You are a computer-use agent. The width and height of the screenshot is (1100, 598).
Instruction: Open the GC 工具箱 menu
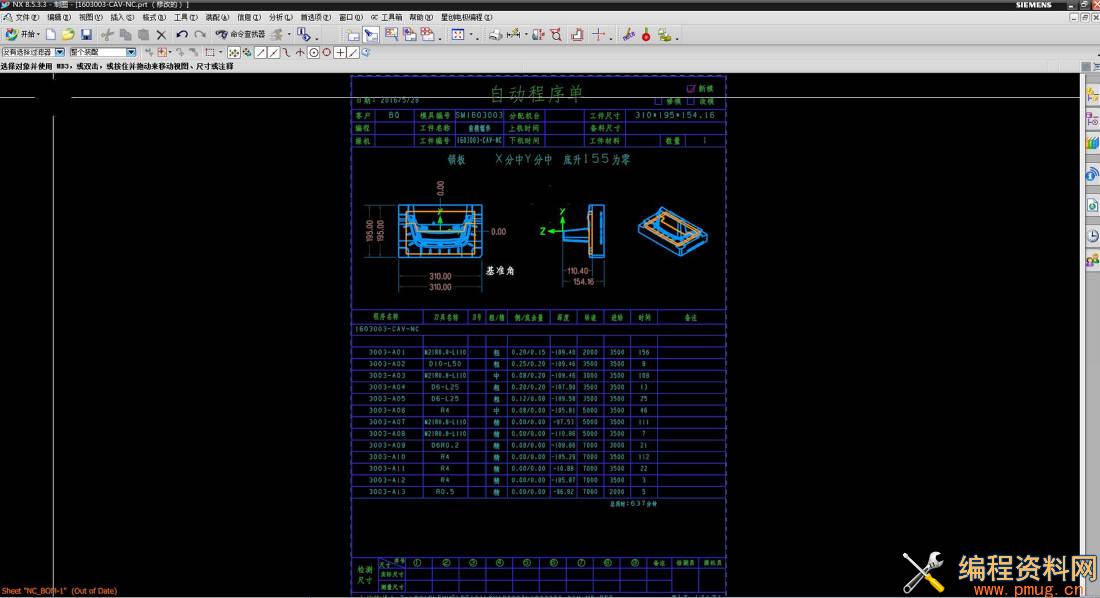point(387,17)
